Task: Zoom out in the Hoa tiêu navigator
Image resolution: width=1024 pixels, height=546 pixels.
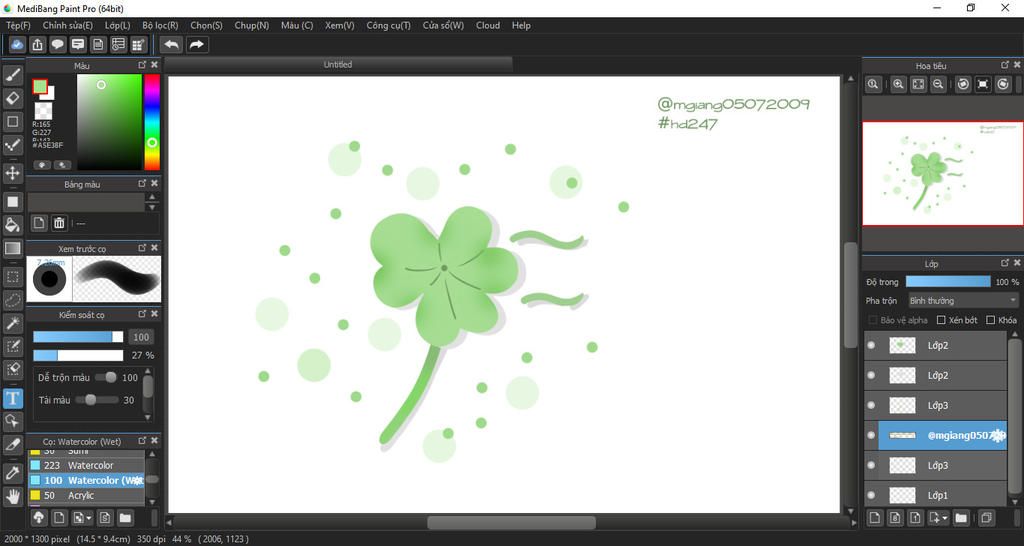Action: point(938,84)
